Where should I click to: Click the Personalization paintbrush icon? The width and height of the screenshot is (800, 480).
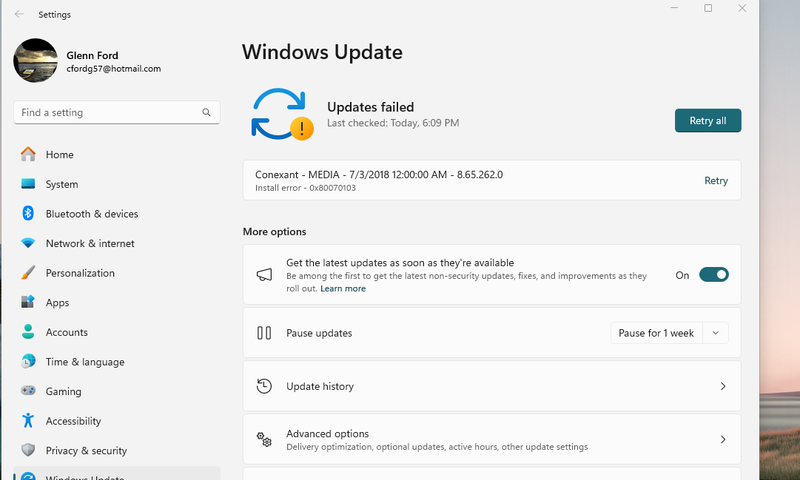[28, 272]
